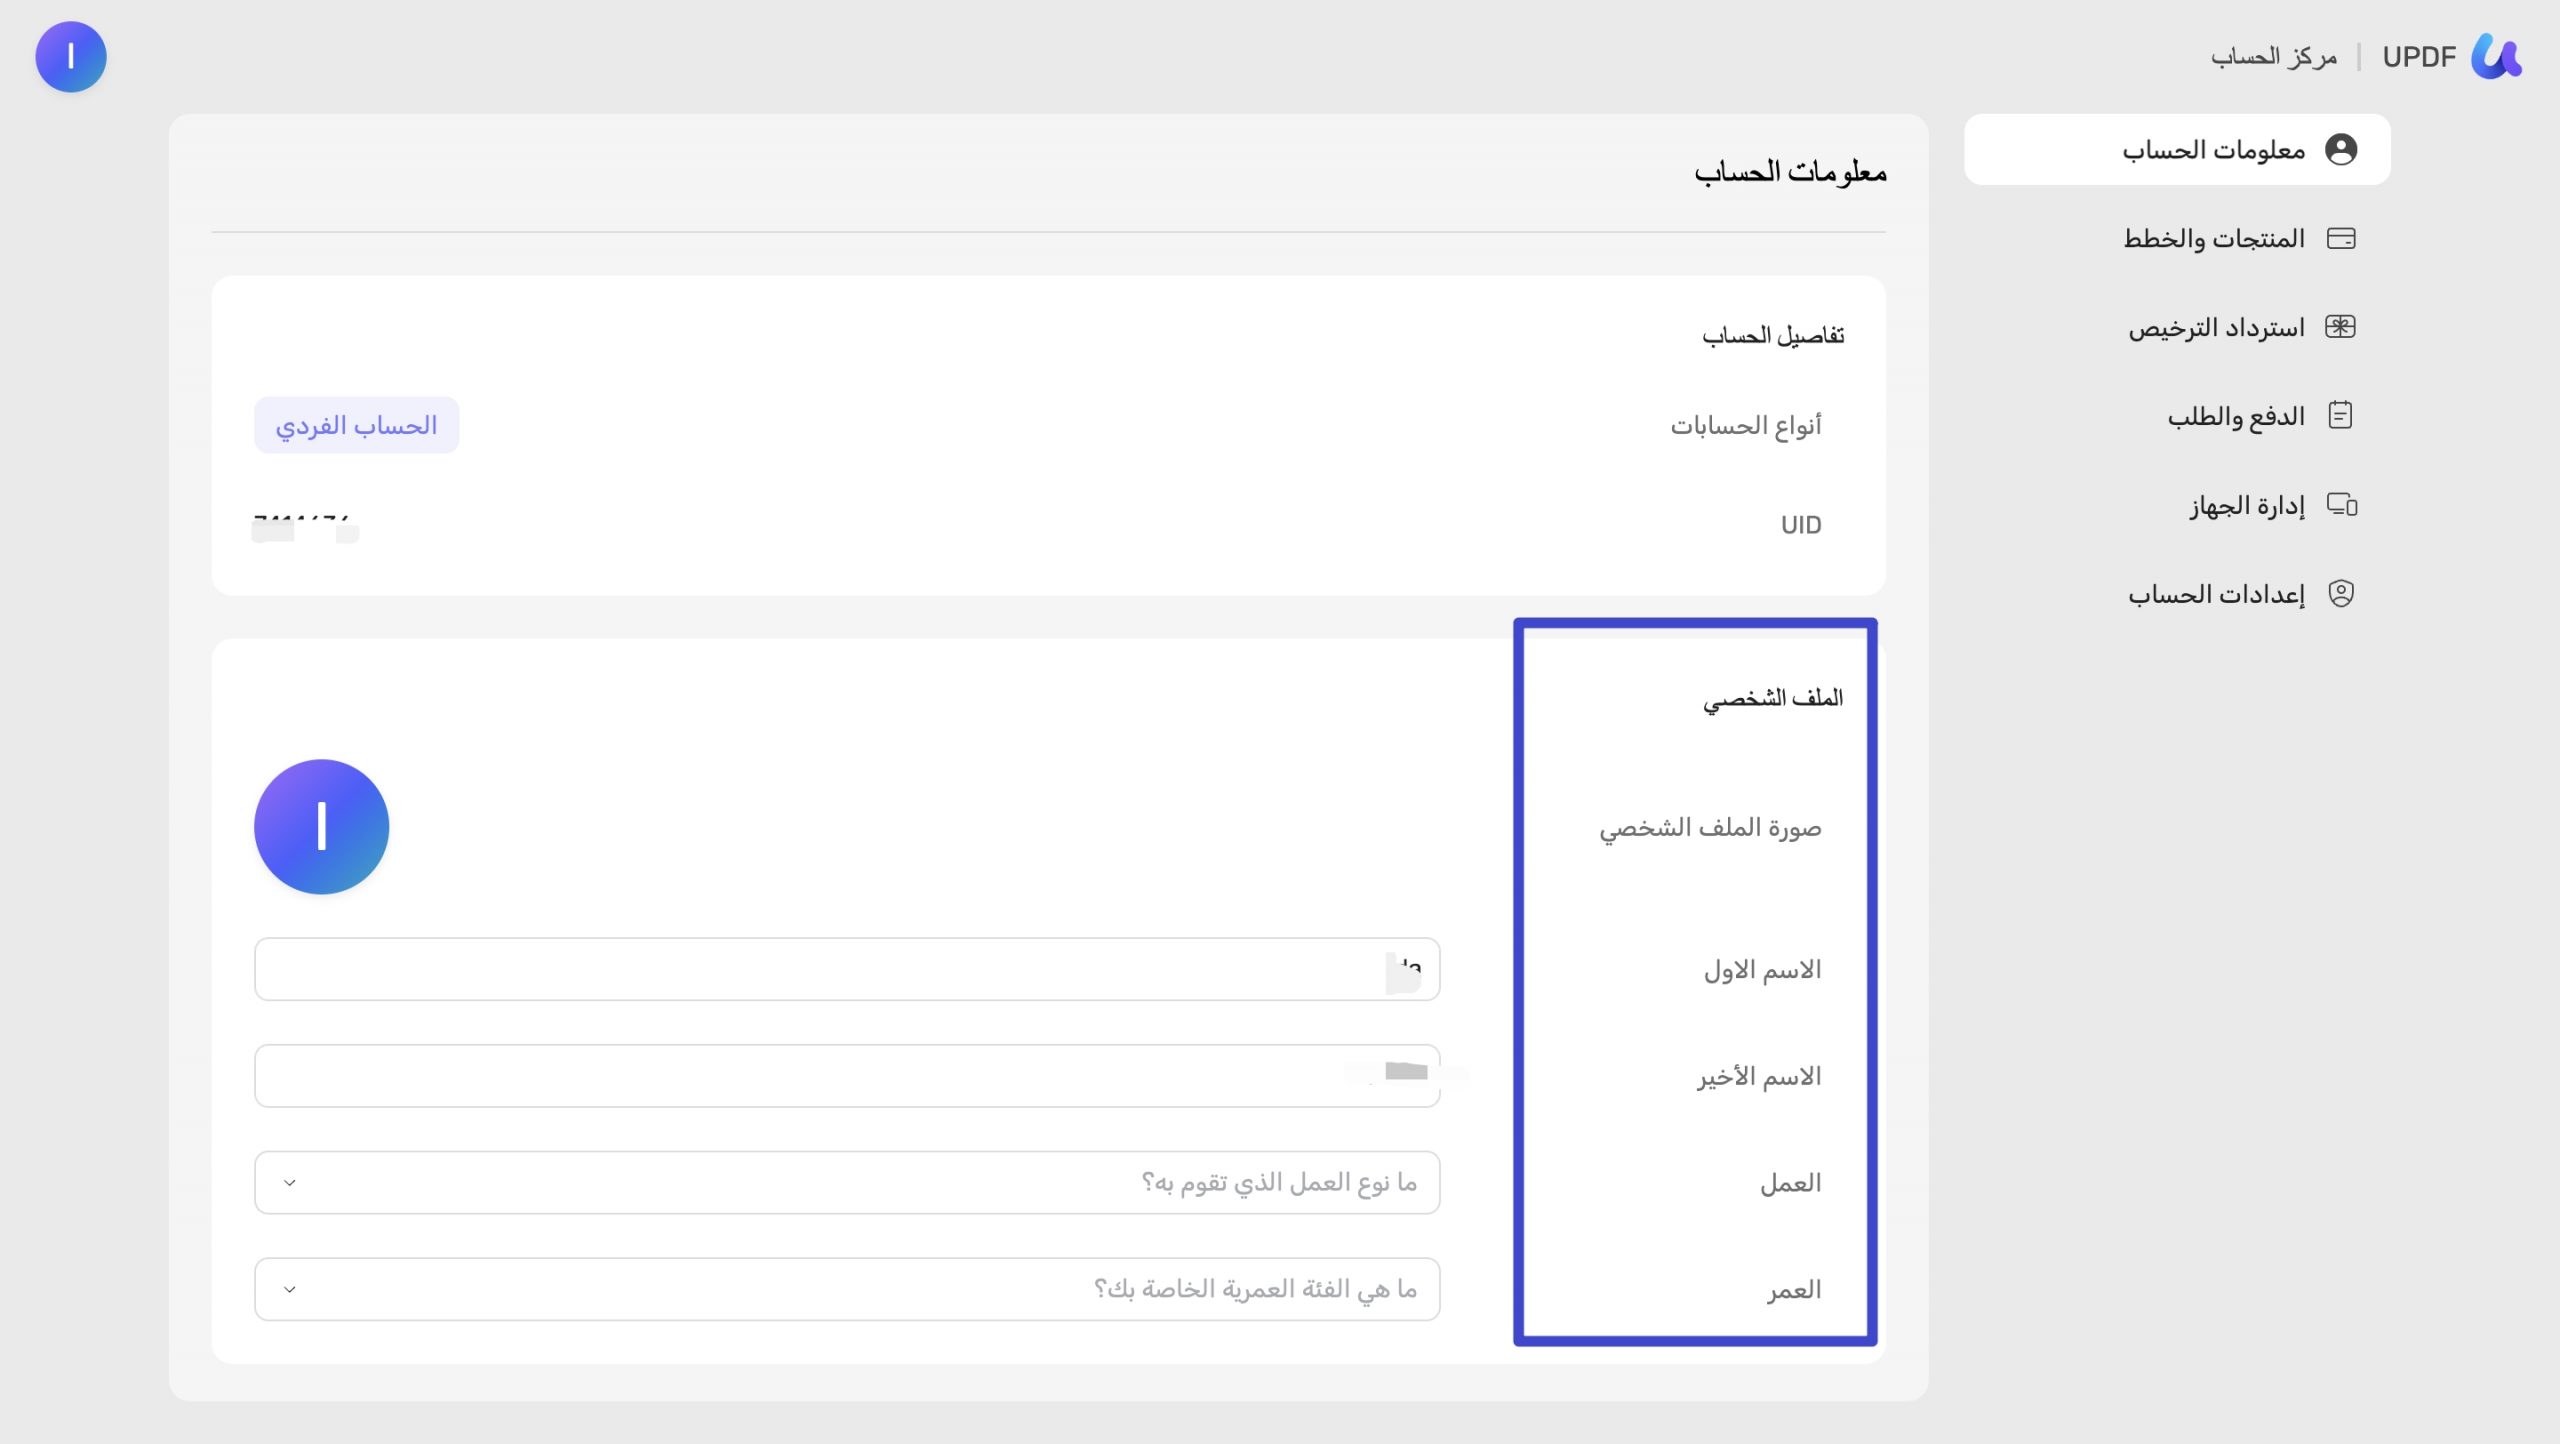Click the UID value text
Image resolution: width=2560 pixels, height=1444 pixels.
[x=305, y=527]
